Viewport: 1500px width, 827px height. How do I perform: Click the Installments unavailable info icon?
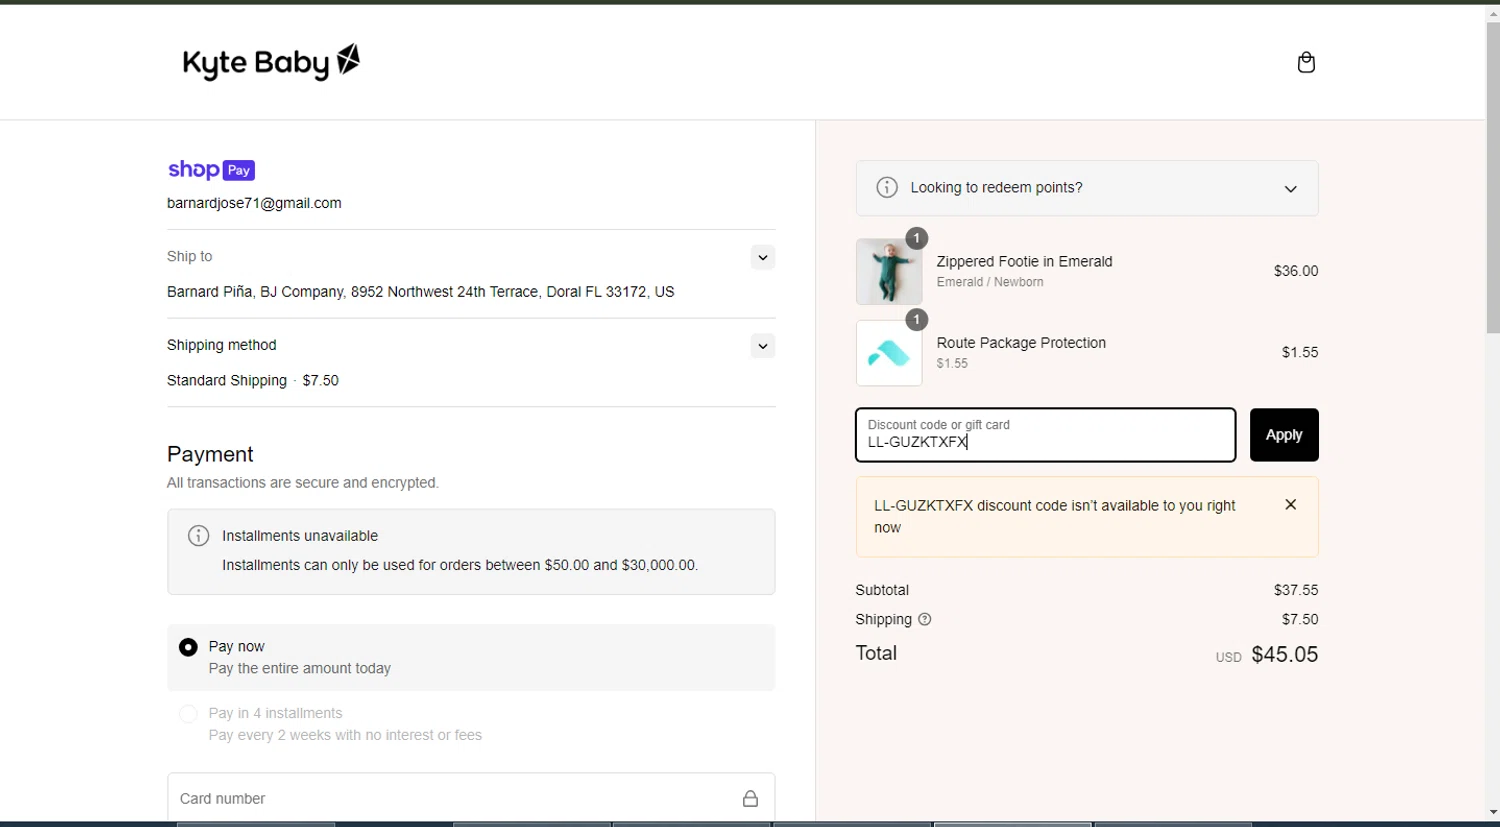[199, 536]
